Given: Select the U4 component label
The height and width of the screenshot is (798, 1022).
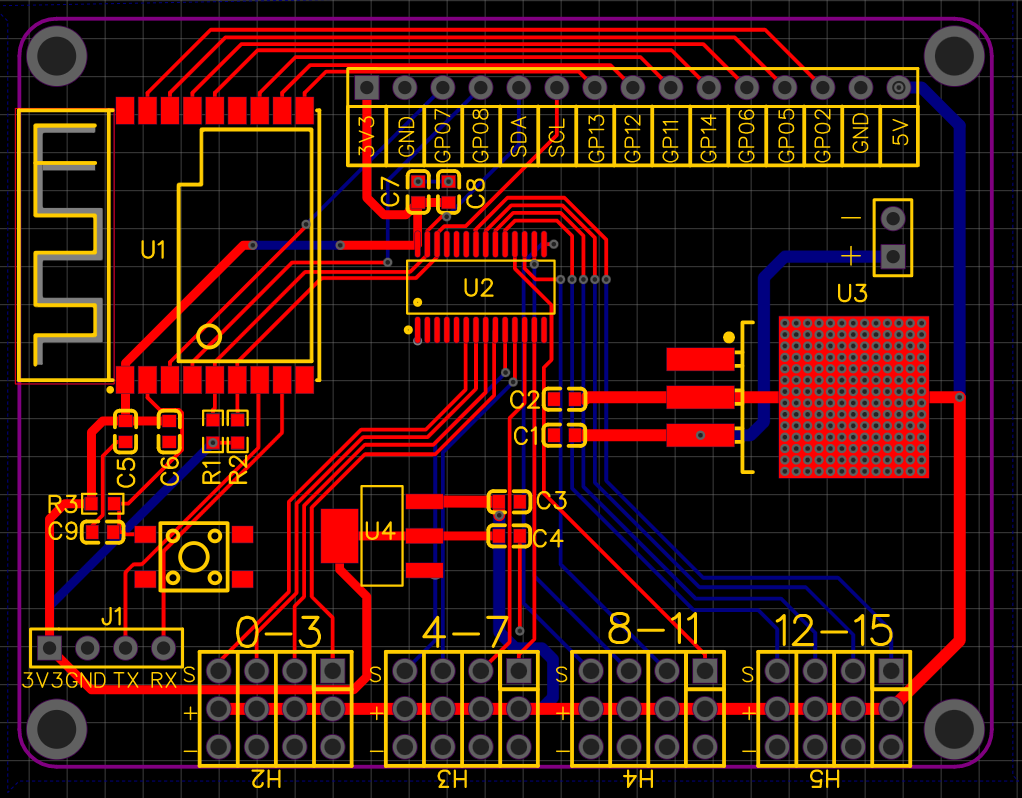Looking at the screenshot, I should tap(380, 531).
